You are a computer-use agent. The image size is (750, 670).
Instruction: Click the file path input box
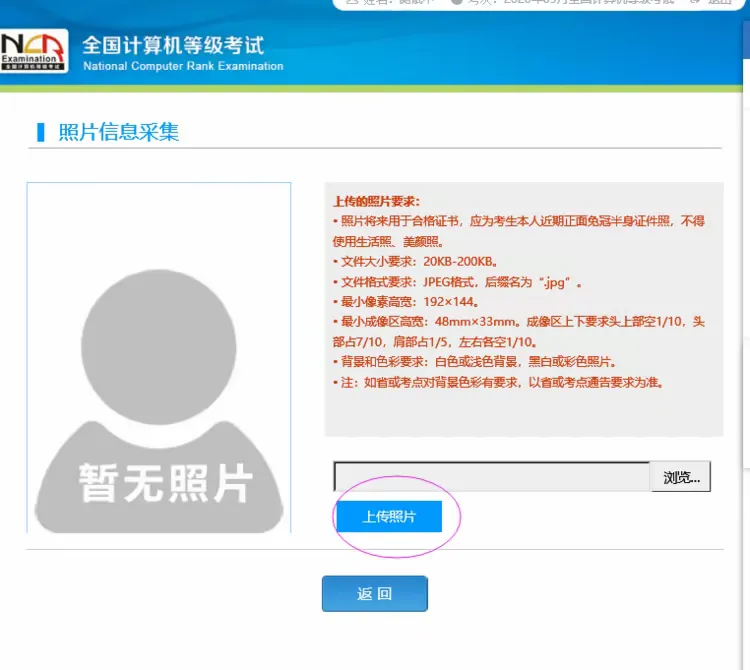coord(492,477)
